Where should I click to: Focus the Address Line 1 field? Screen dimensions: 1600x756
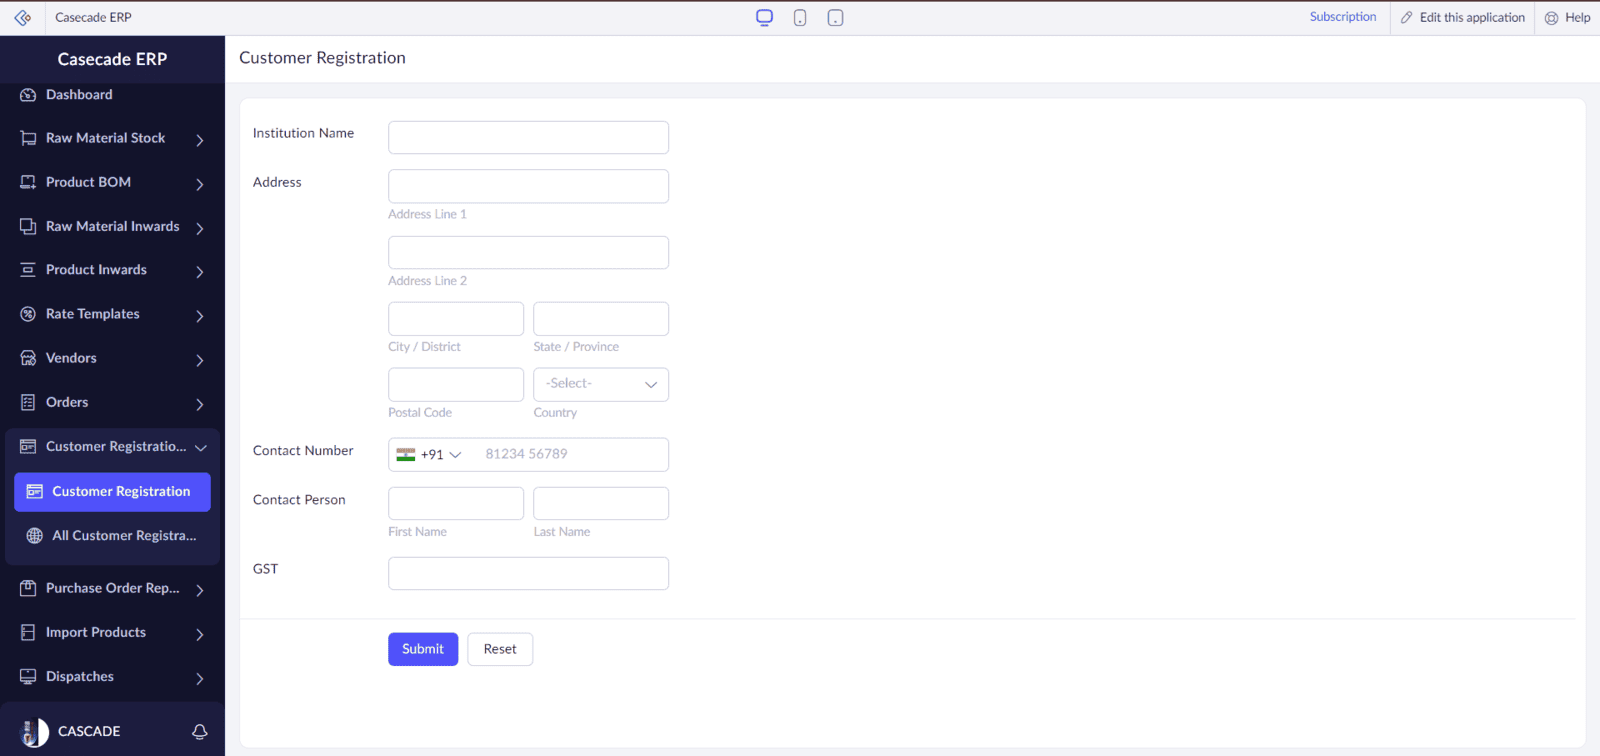(528, 186)
